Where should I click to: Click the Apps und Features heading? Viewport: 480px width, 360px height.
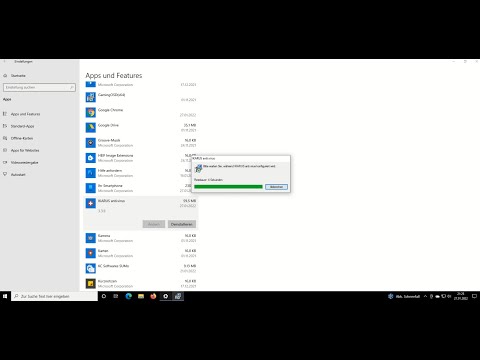114,76
